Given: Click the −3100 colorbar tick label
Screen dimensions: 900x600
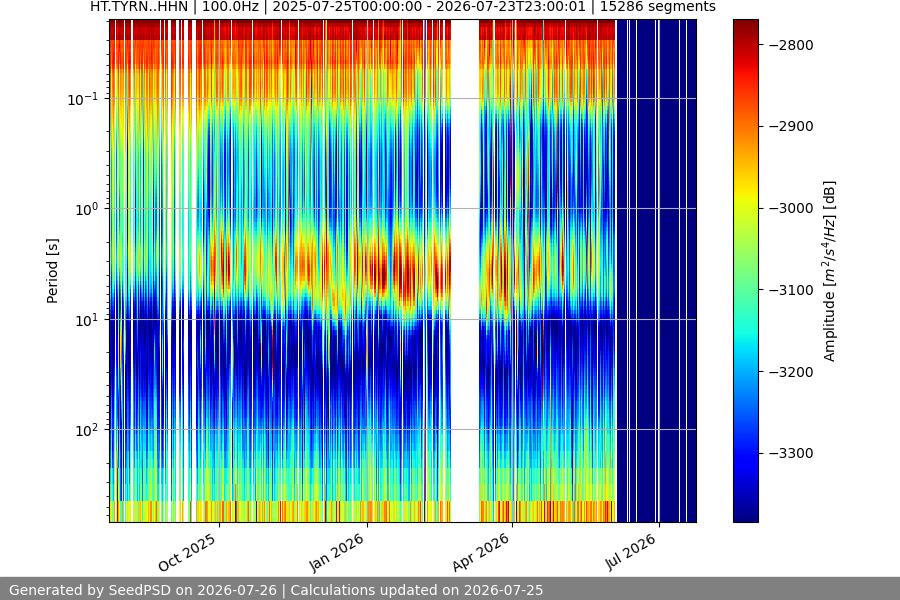Looking at the screenshot, I should point(791,290).
